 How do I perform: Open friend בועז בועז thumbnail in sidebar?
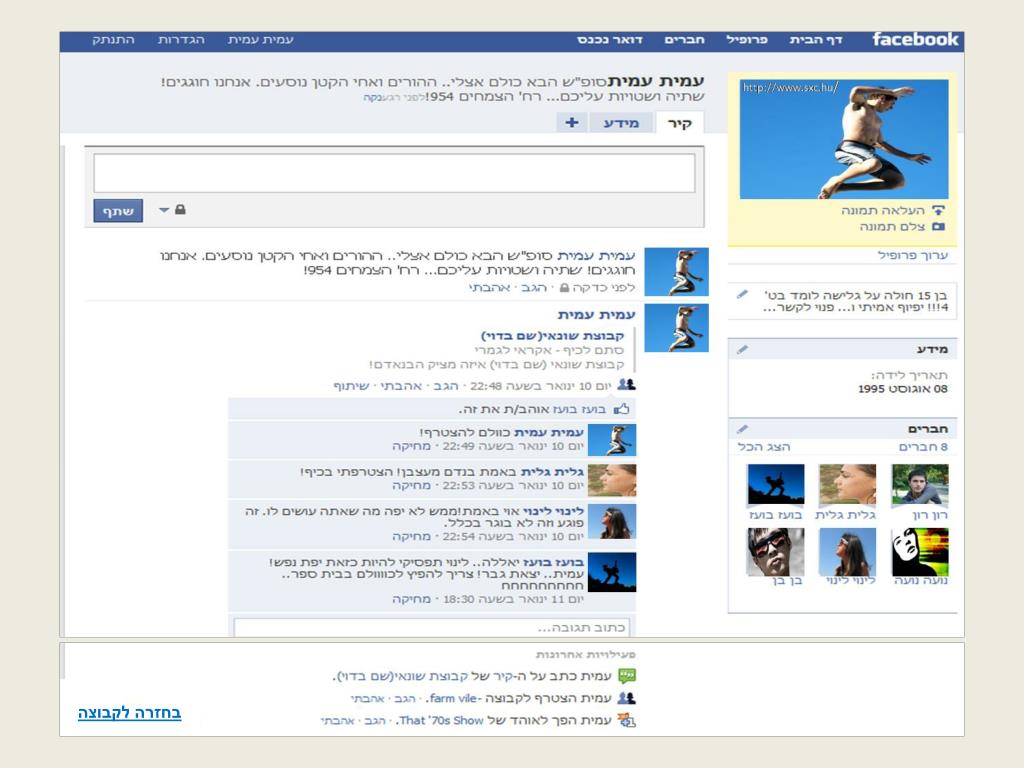(x=776, y=484)
